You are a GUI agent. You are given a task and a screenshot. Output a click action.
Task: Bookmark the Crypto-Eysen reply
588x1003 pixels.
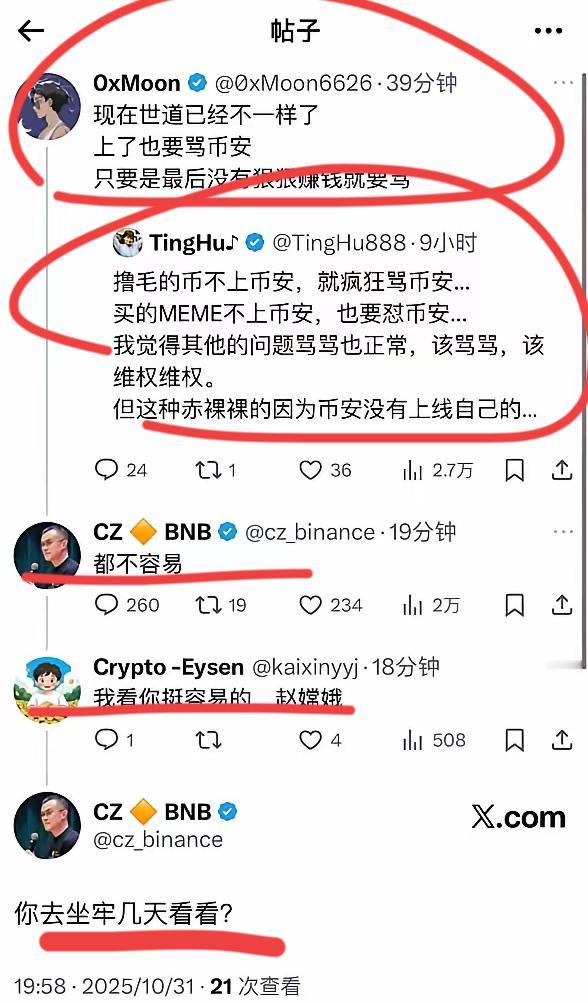[514, 740]
